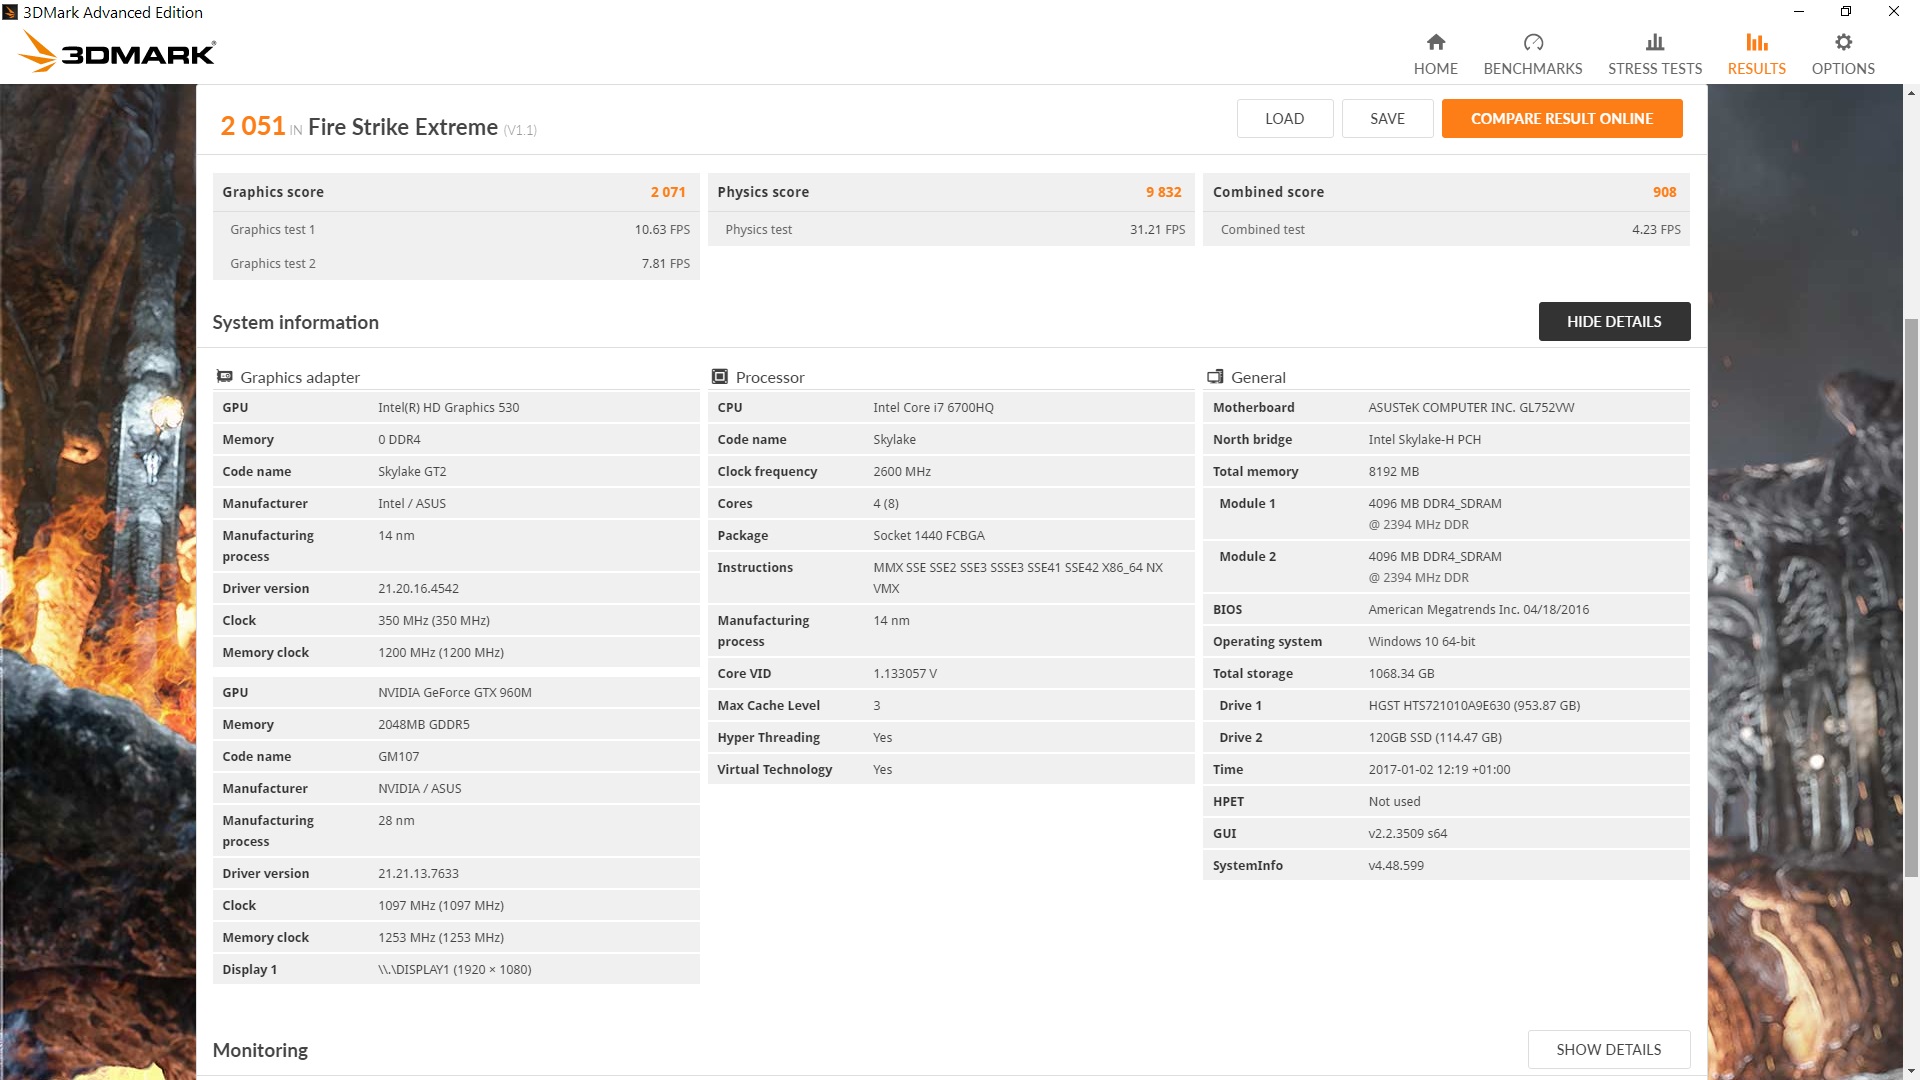The width and height of the screenshot is (1920, 1080).
Task: Click the scrollbar up arrow
Action: tap(1911, 93)
